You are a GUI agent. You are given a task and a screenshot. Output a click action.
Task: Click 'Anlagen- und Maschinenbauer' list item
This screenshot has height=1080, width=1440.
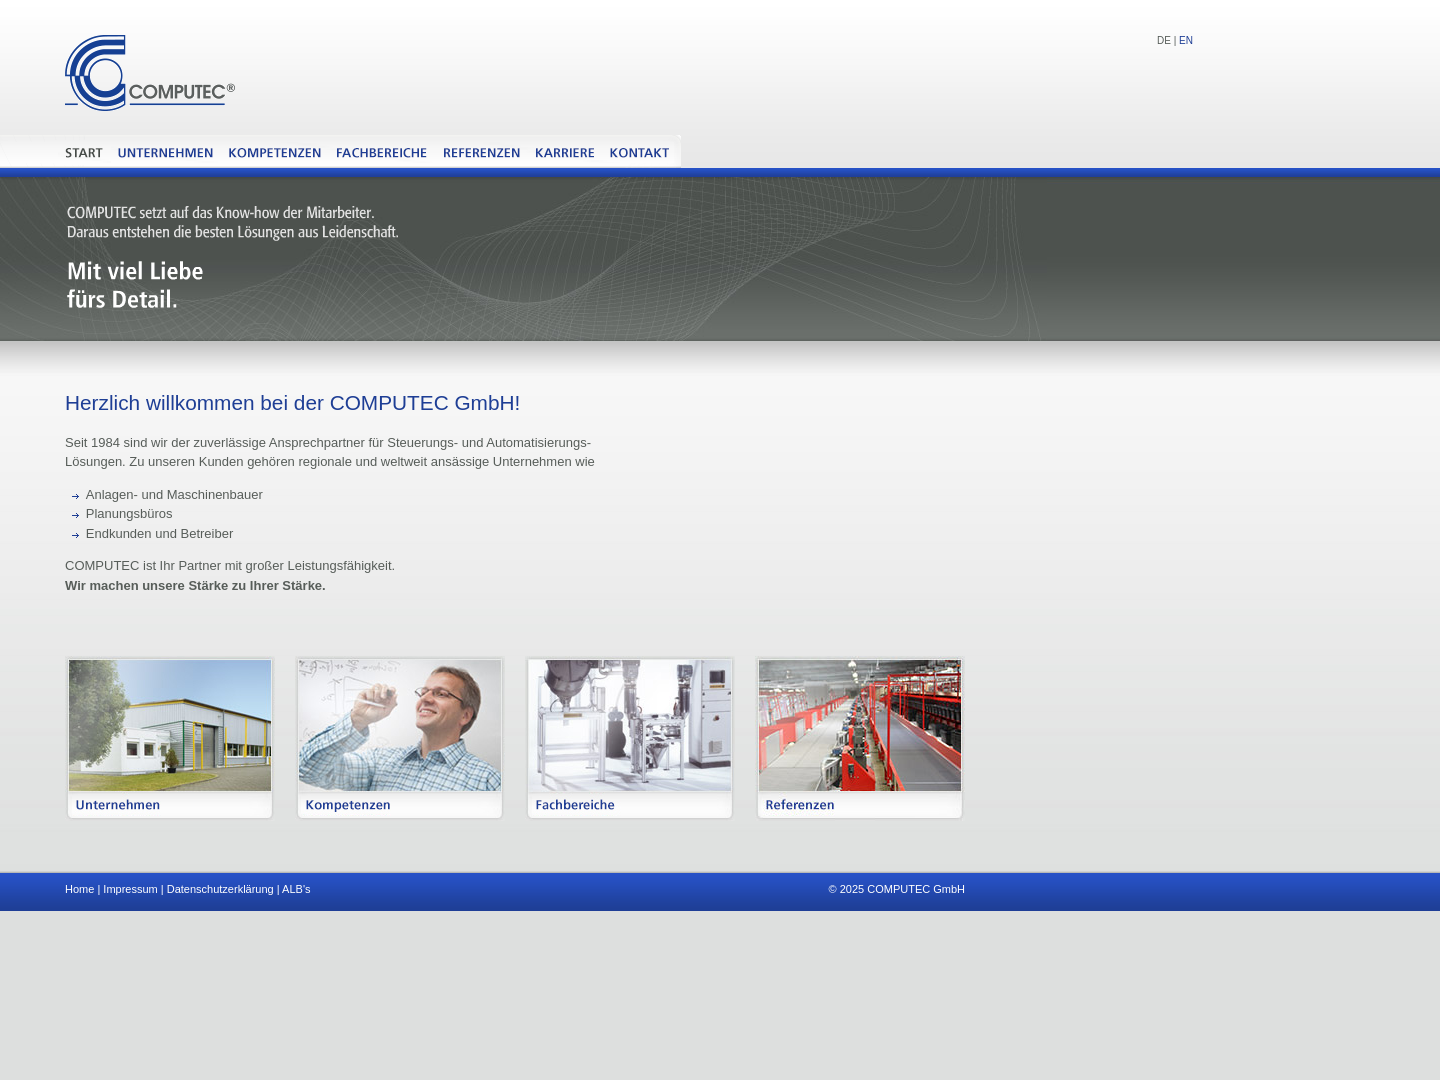[174, 495]
